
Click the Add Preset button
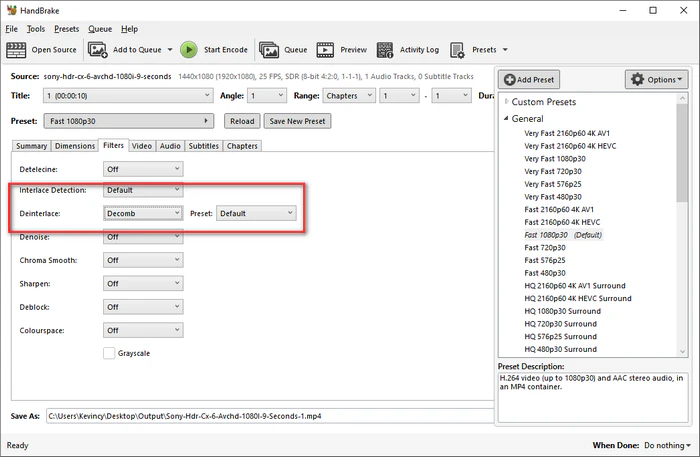click(x=529, y=80)
